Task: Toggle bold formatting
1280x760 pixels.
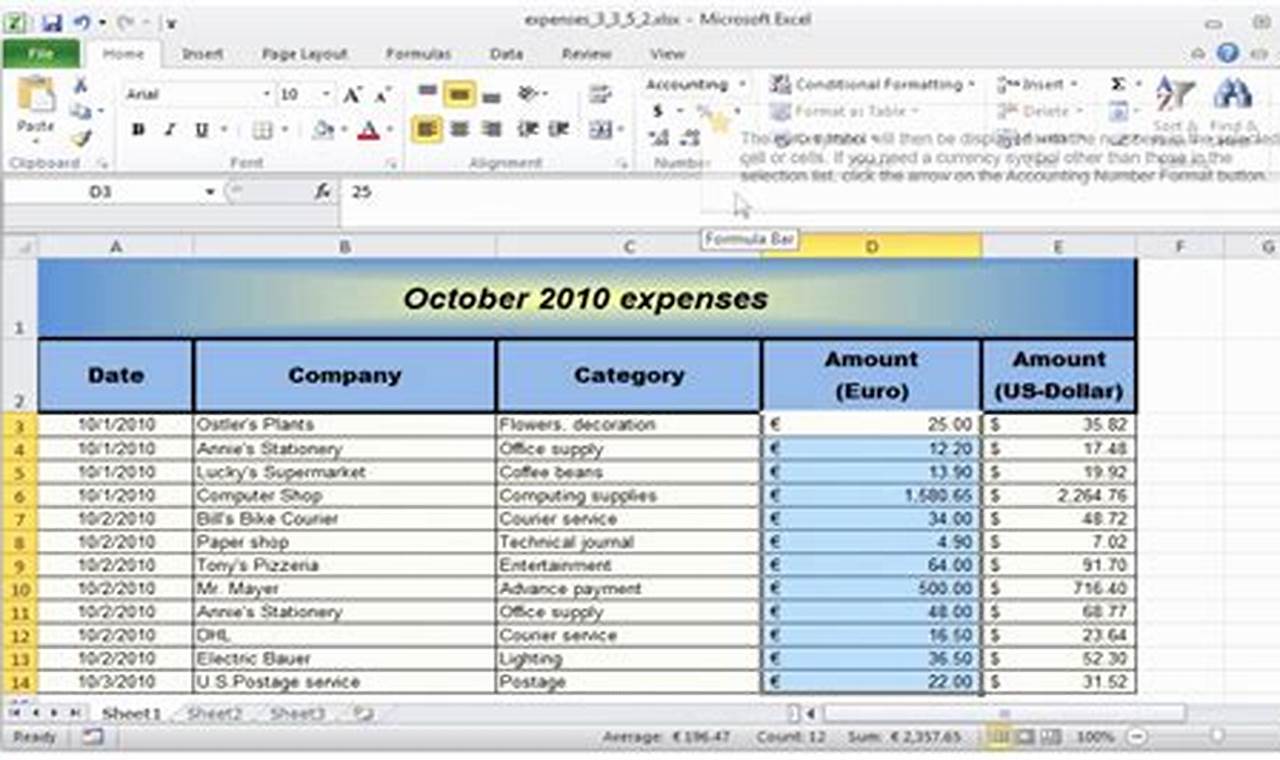Action: (139, 130)
